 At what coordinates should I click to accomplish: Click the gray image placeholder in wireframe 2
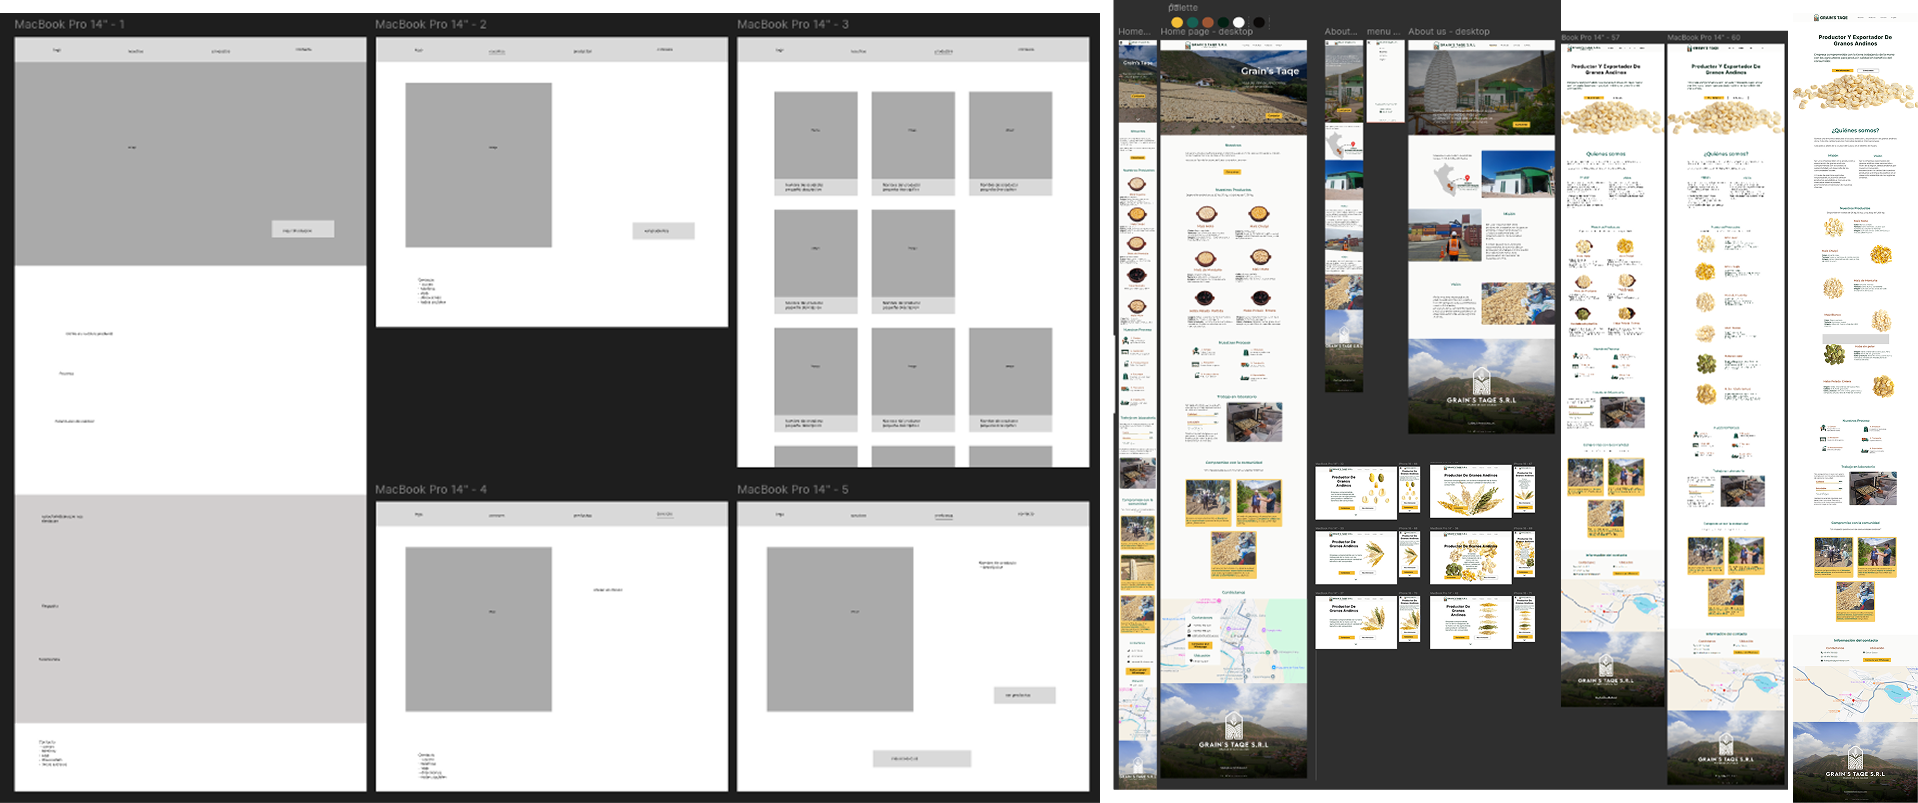(478, 165)
